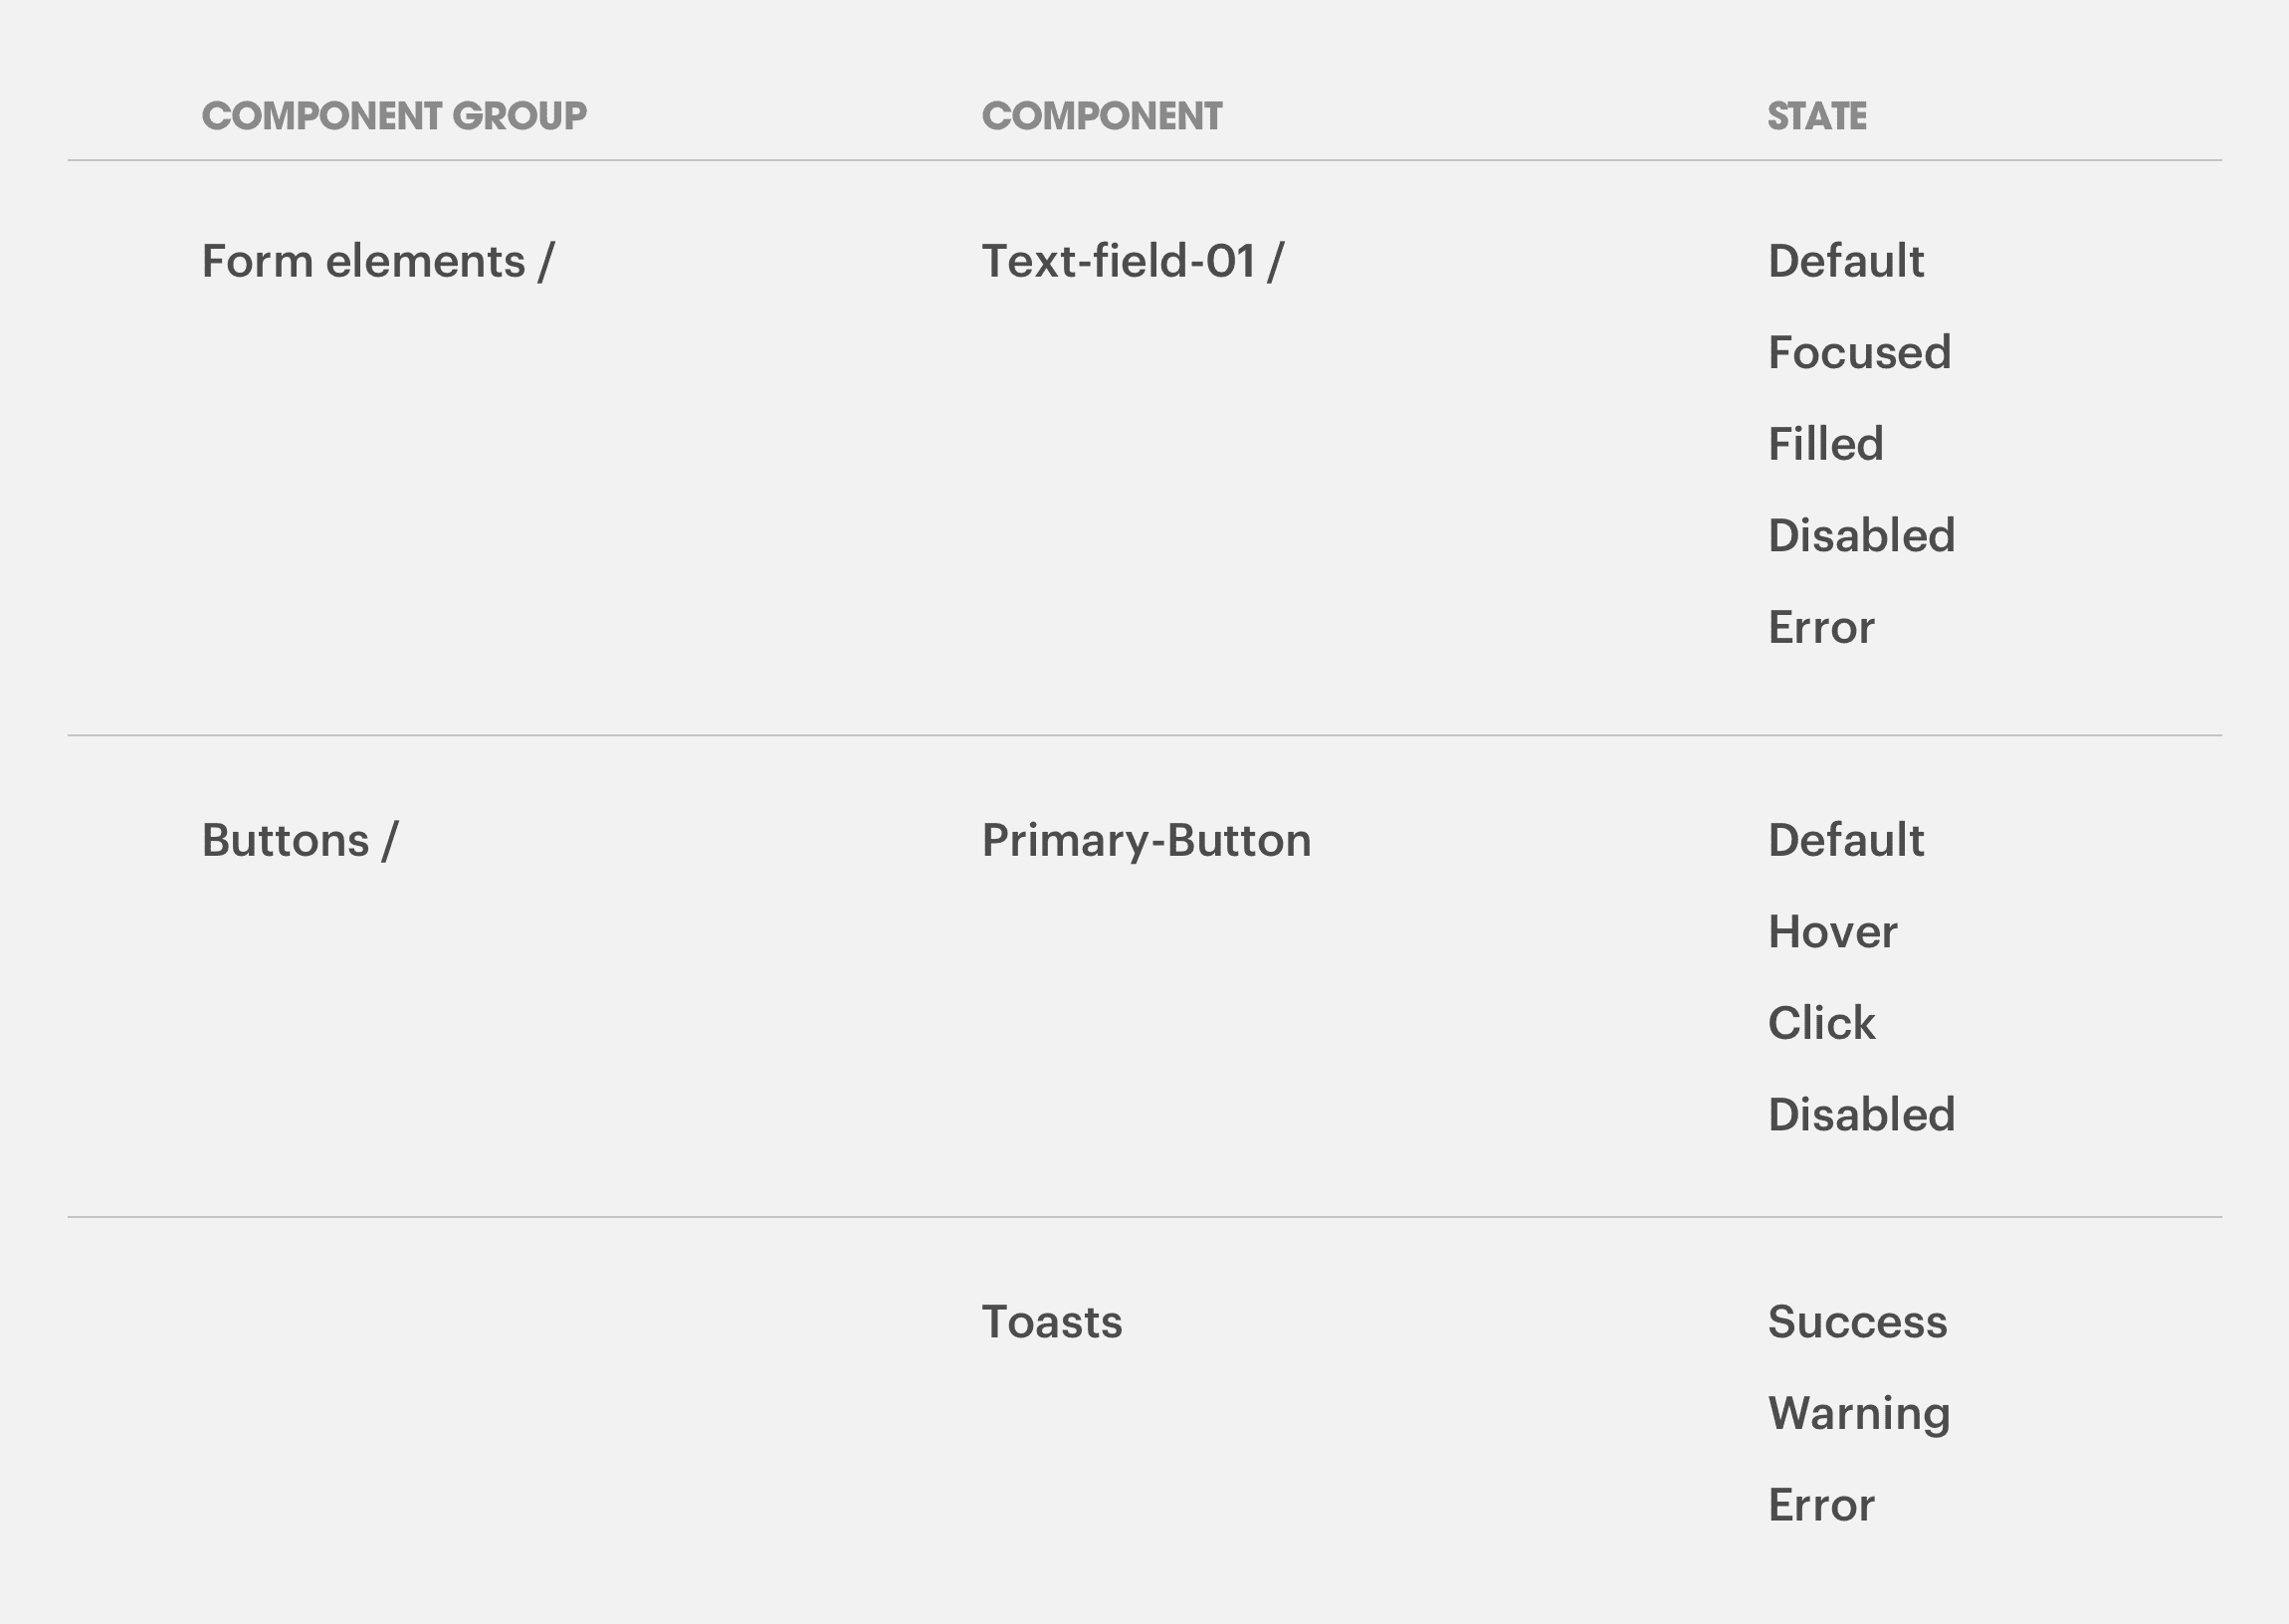Select the 'Form elements /' group label
The height and width of the screenshot is (1624, 2289).
pos(377,262)
